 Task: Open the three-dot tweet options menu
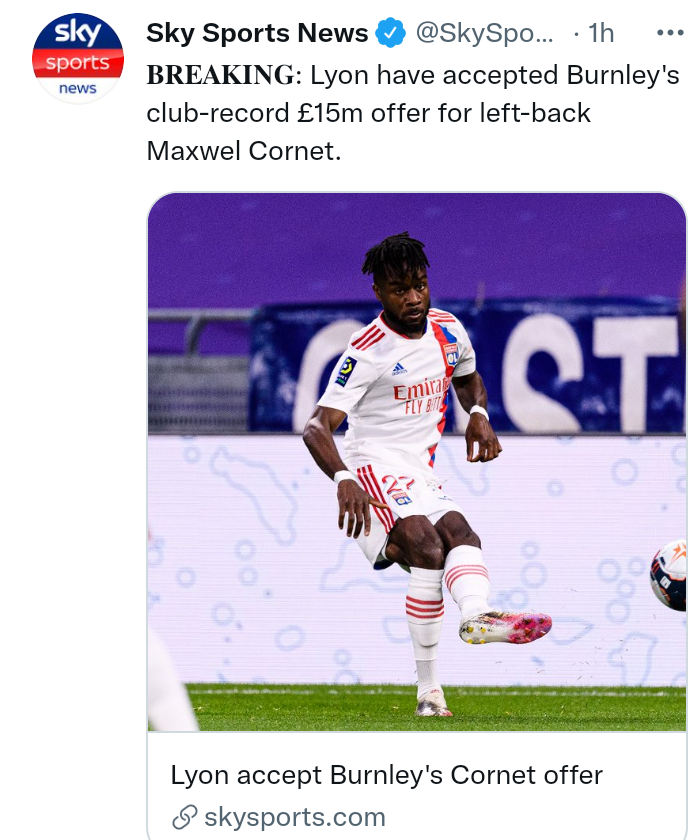[x=670, y=33]
